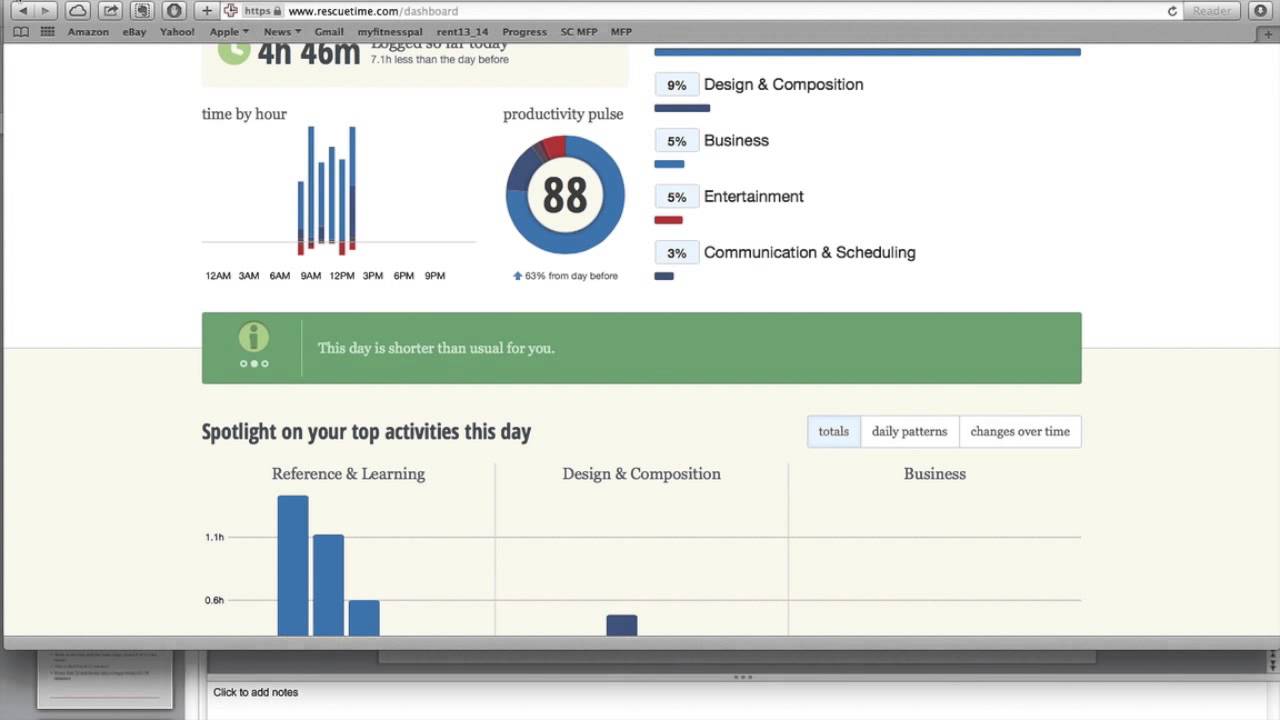Viewport: 1280px width, 720px height.
Task: Click the Share arrow toolbar button
Action: [111, 11]
